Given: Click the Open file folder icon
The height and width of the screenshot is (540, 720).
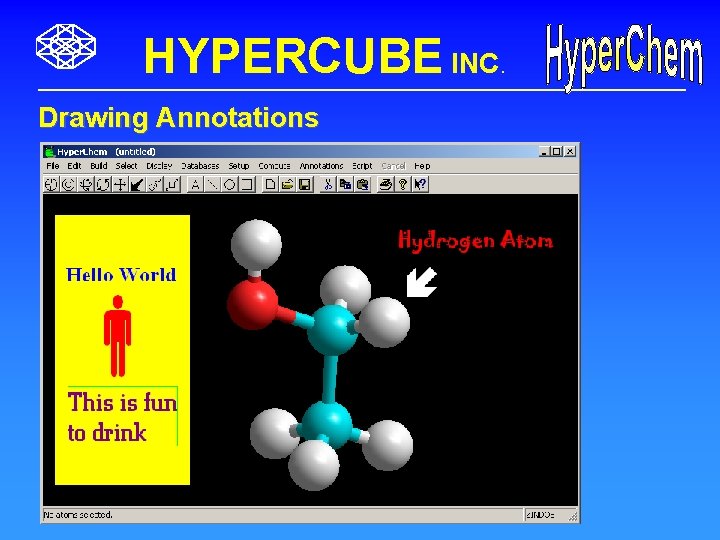Looking at the screenshot, I should click(x=288, y=185).
